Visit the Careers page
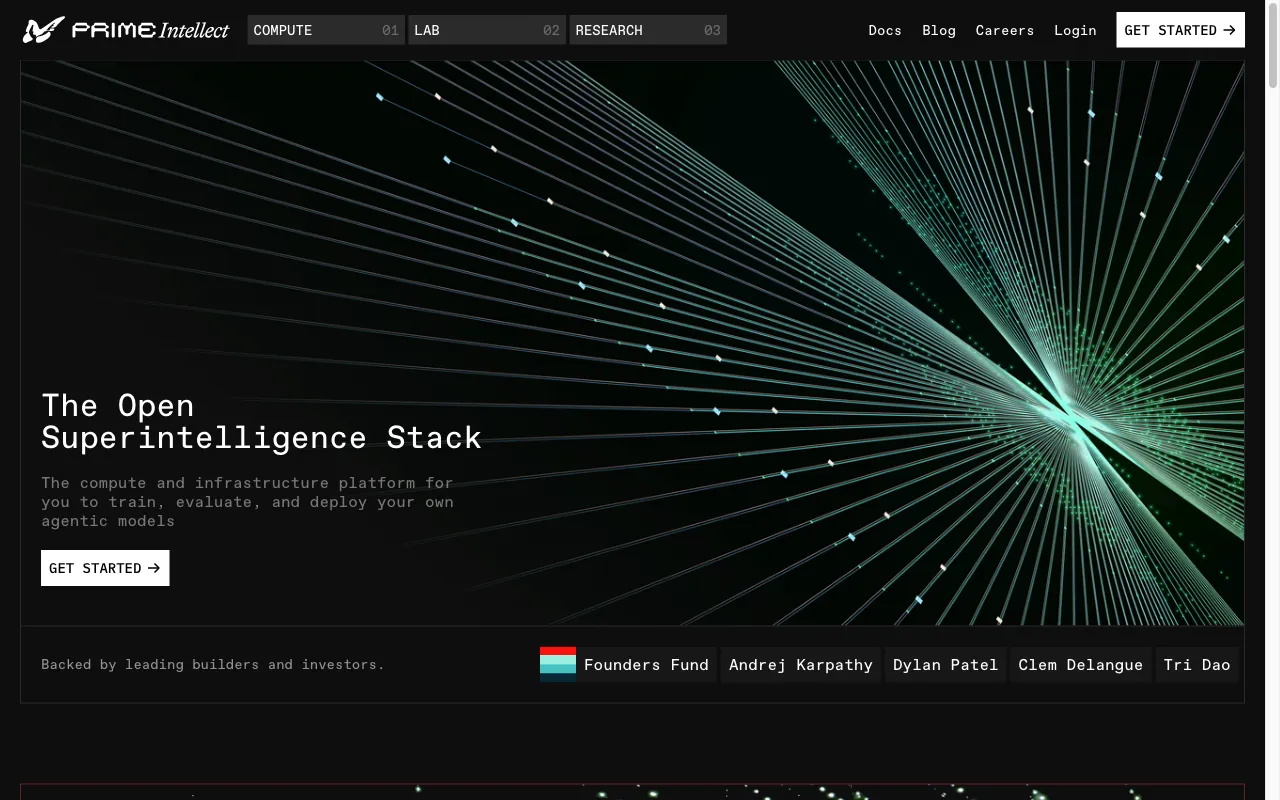Screen dimensions: 1280x800 [x=1005, y=30]
